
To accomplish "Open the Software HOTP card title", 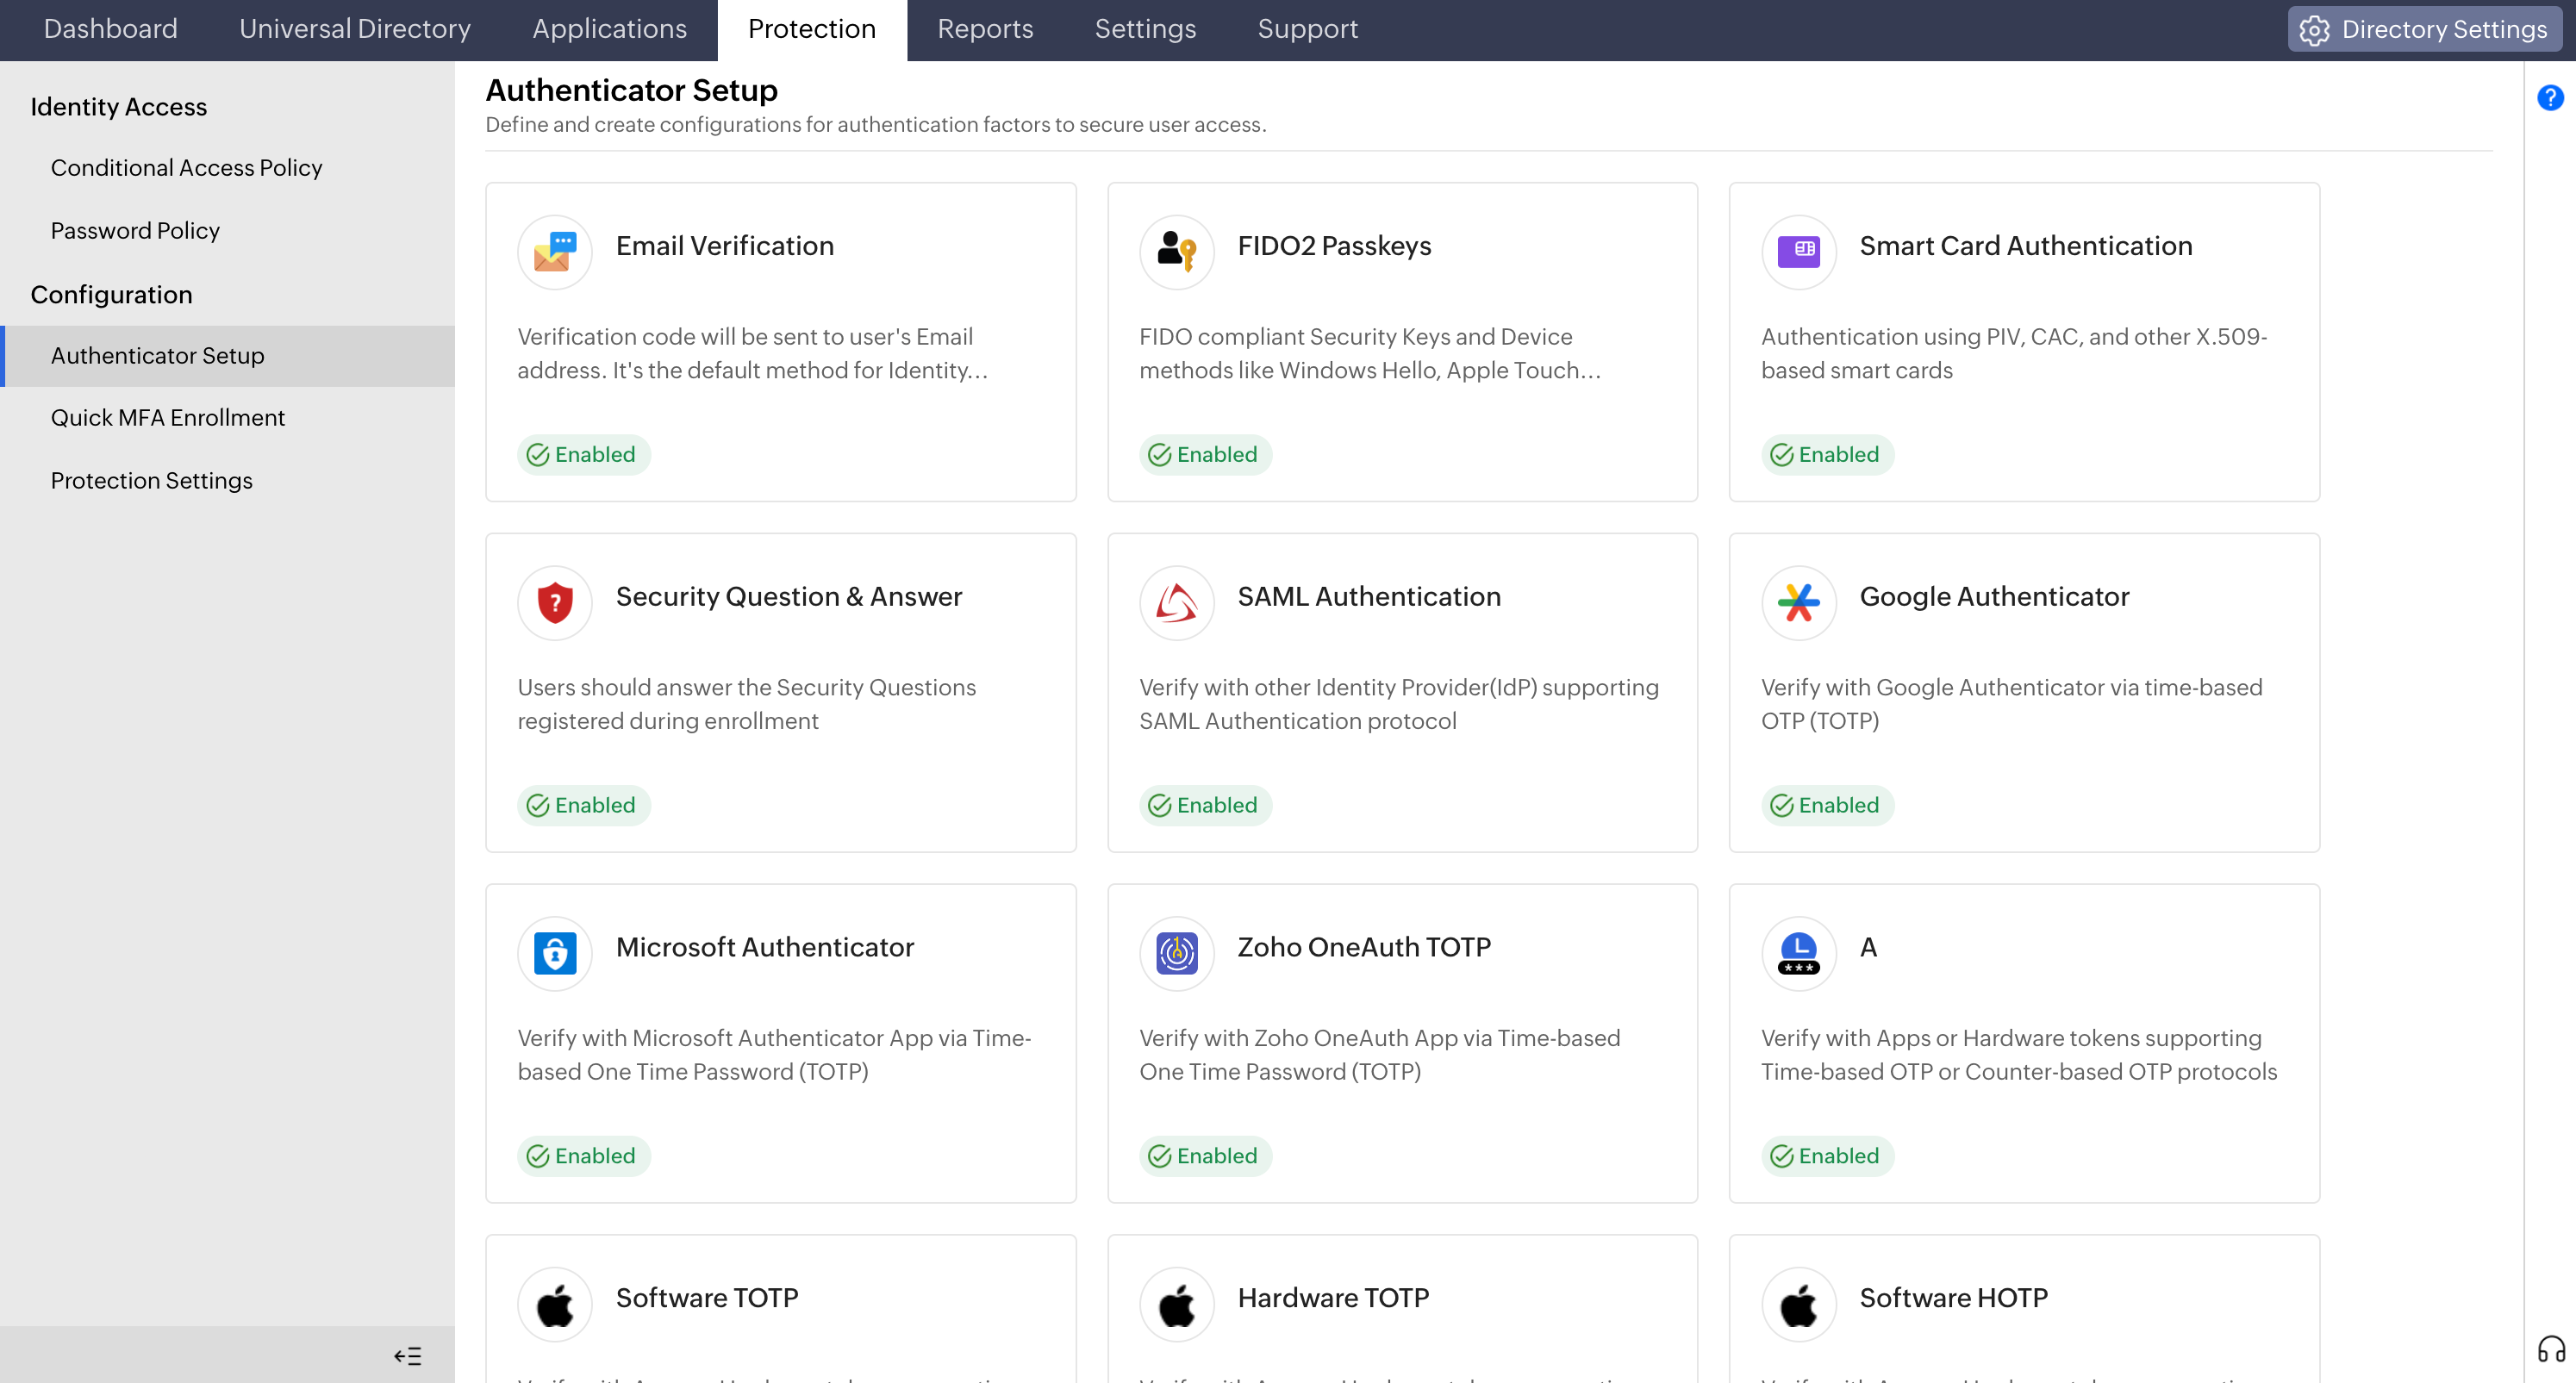I will tap(1953, 1298).
